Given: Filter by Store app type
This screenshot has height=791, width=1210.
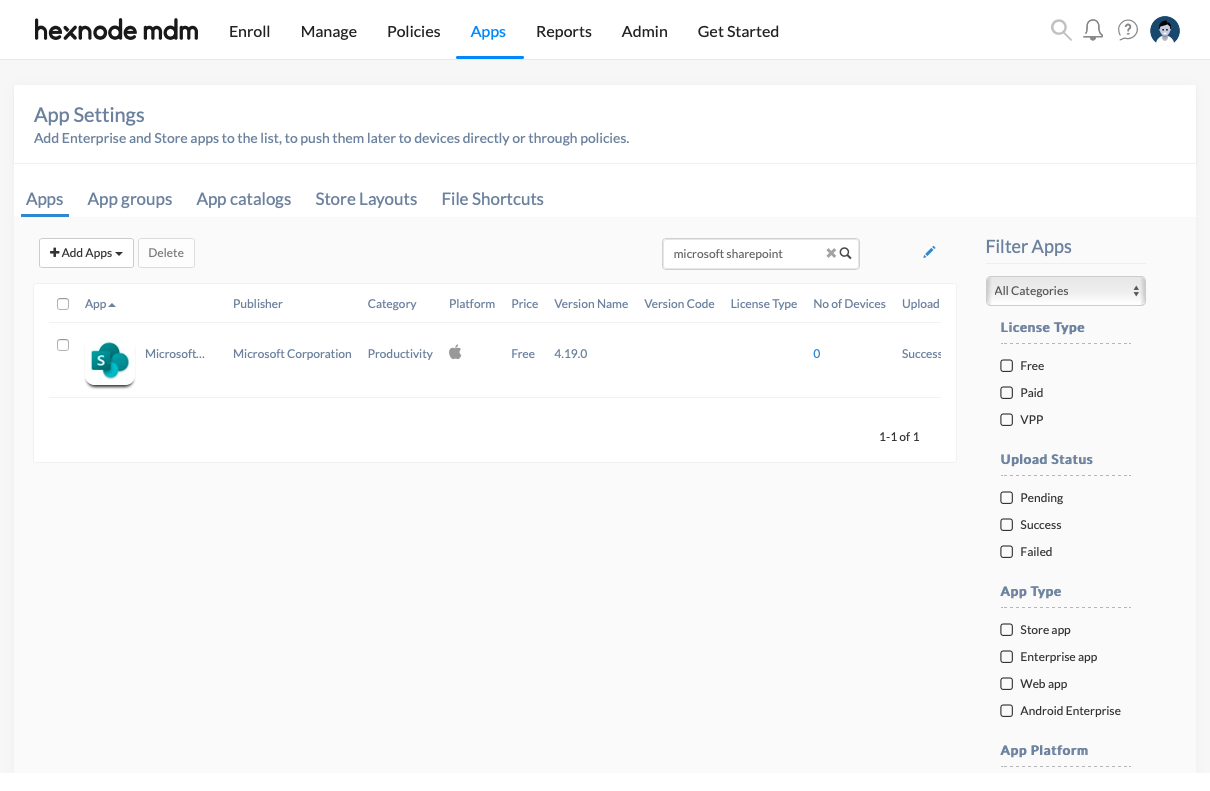Looking at the screenshot, I should point(1007,630).
